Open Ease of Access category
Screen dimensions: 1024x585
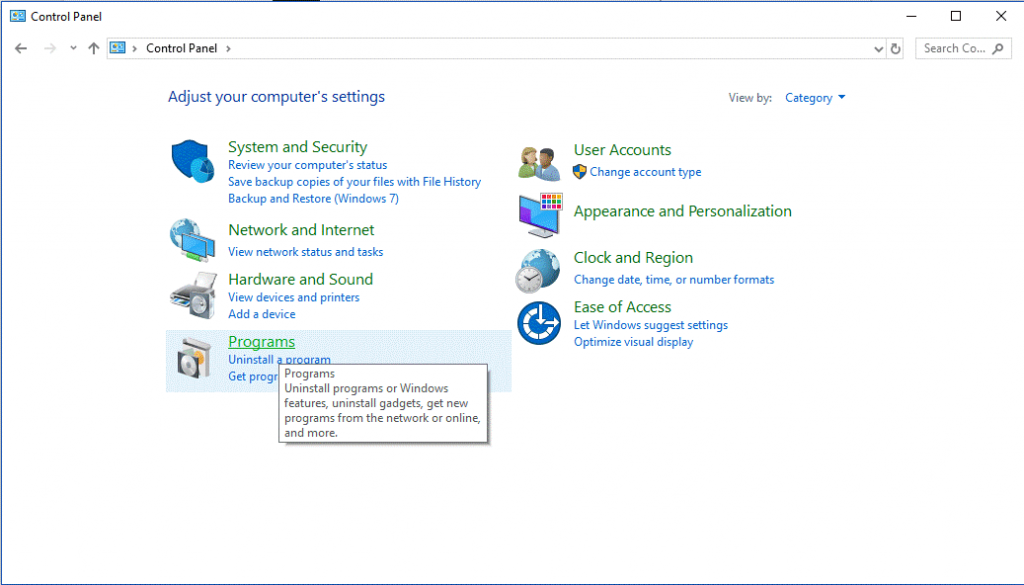[x=622, y=307]
